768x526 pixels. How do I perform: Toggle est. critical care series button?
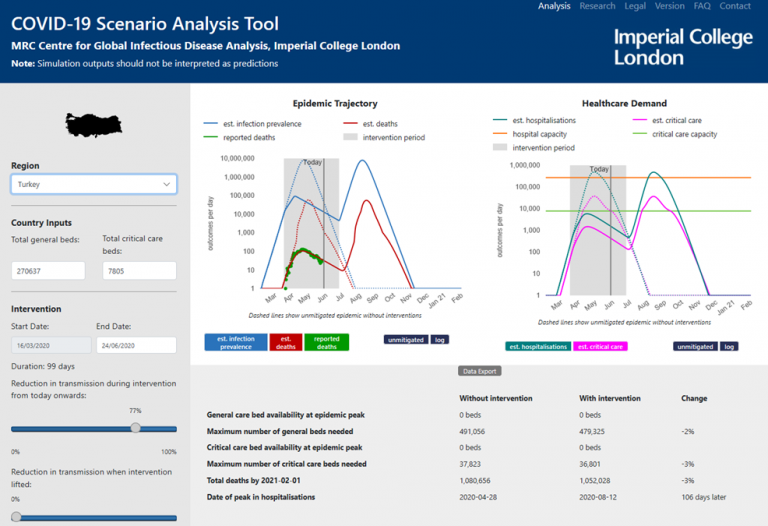point(599,347)
